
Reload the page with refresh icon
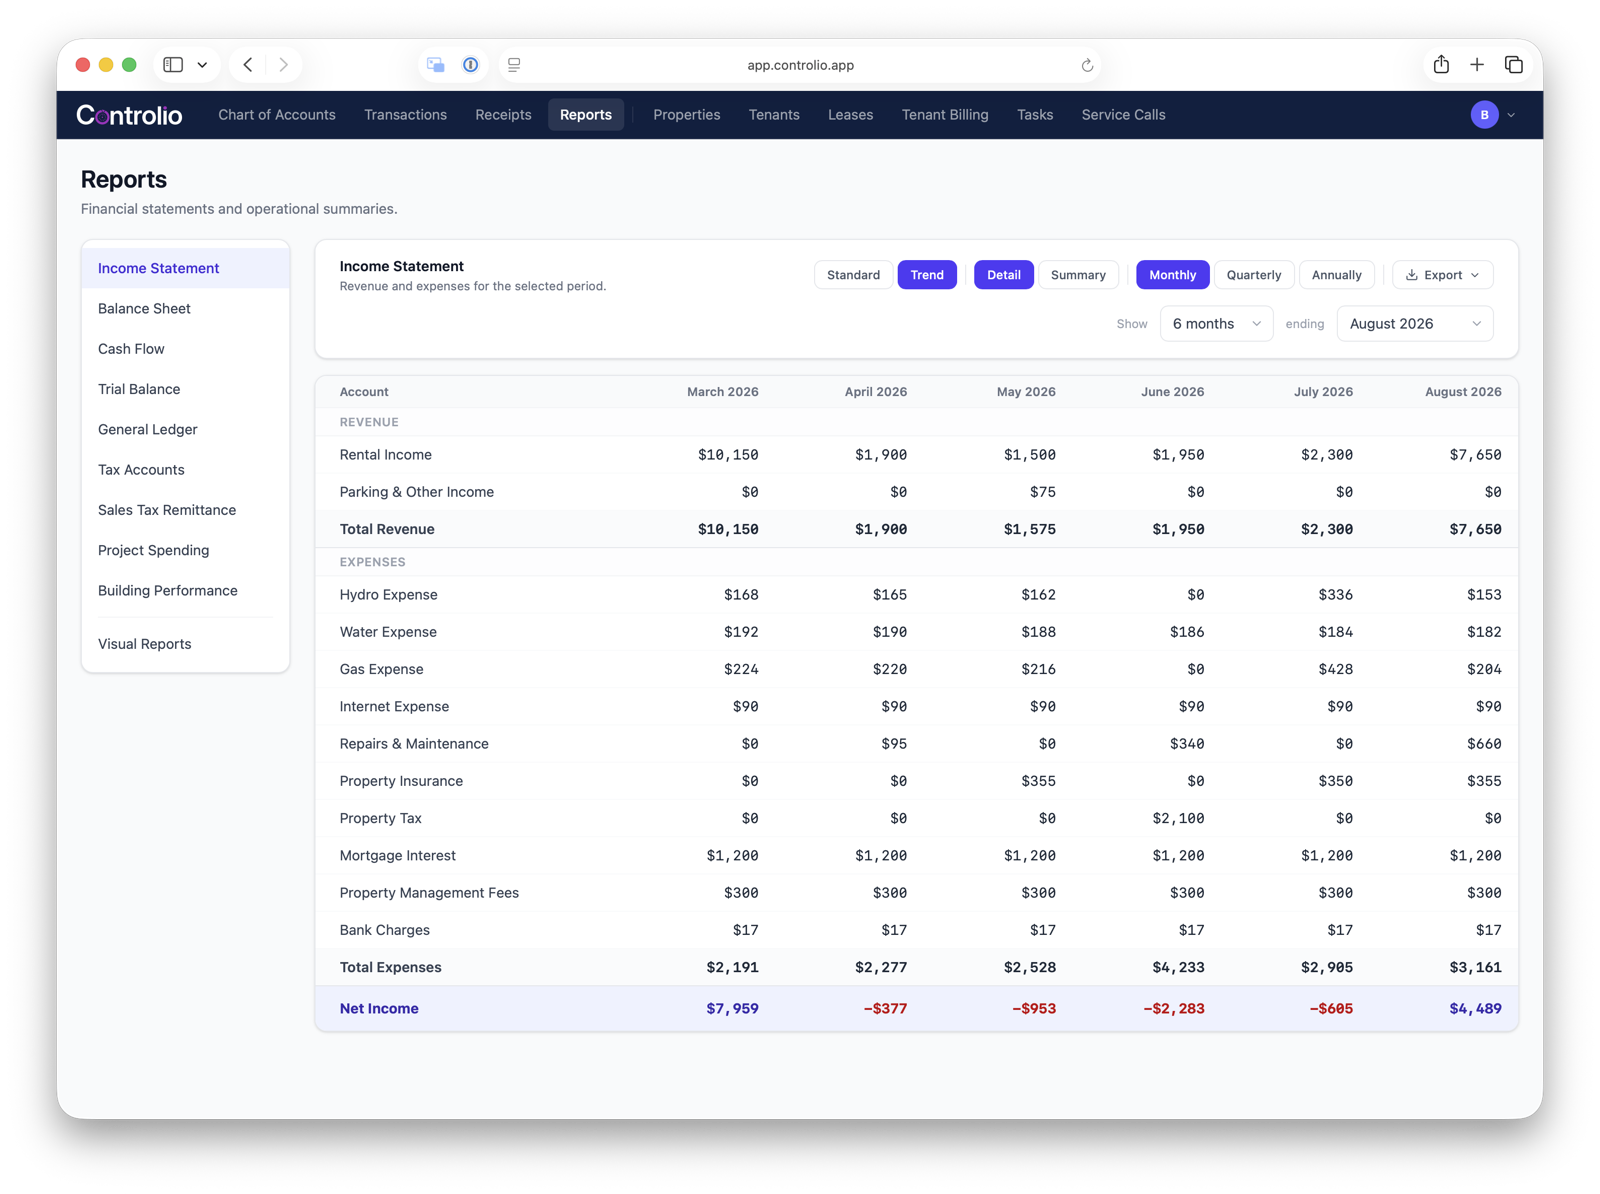1087,65
